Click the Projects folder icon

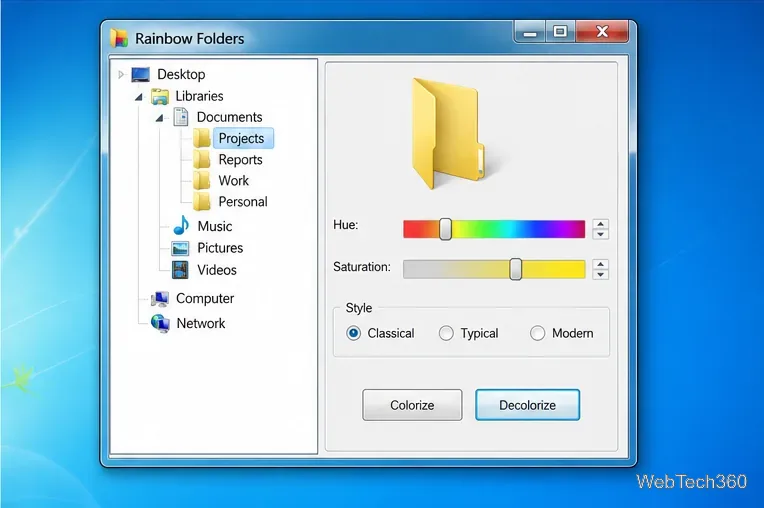pyautogui.click(x=202, y=138)
